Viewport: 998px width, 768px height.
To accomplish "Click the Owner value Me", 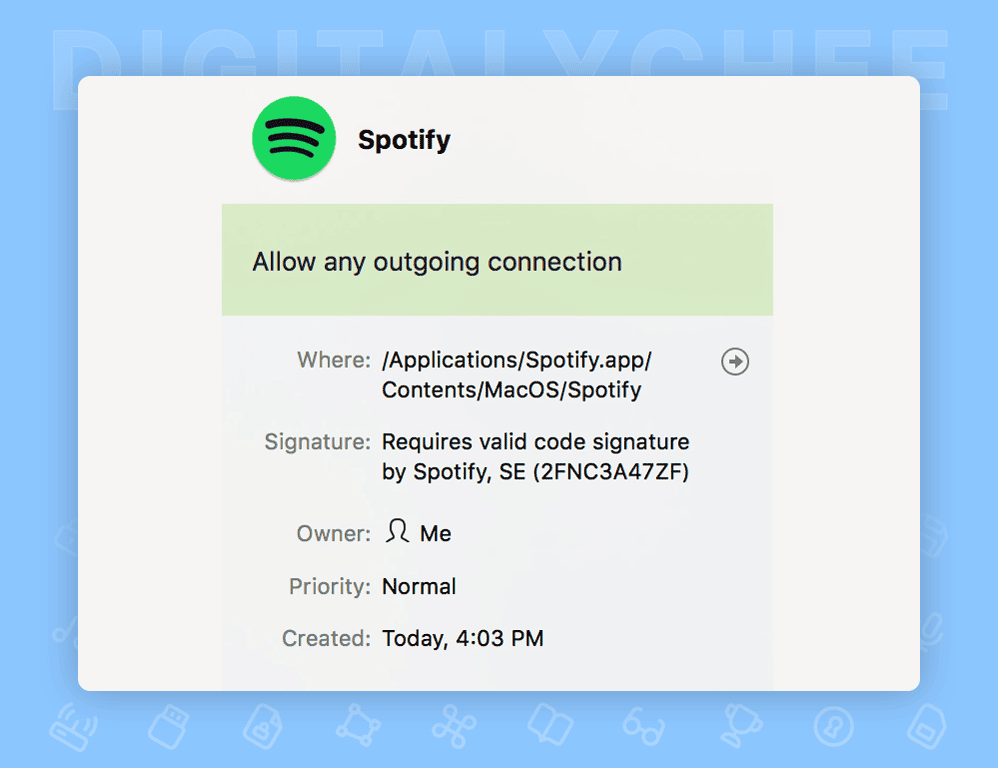I will [x=435, y=533].
